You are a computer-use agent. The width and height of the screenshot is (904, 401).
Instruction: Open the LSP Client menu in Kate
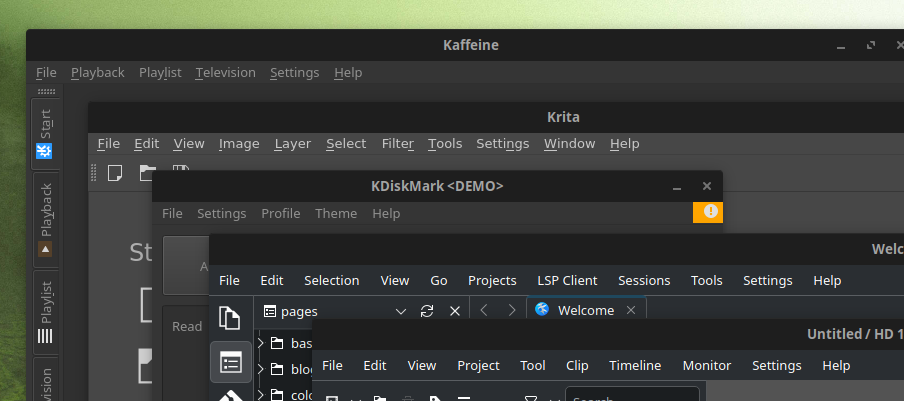(567, 281)
